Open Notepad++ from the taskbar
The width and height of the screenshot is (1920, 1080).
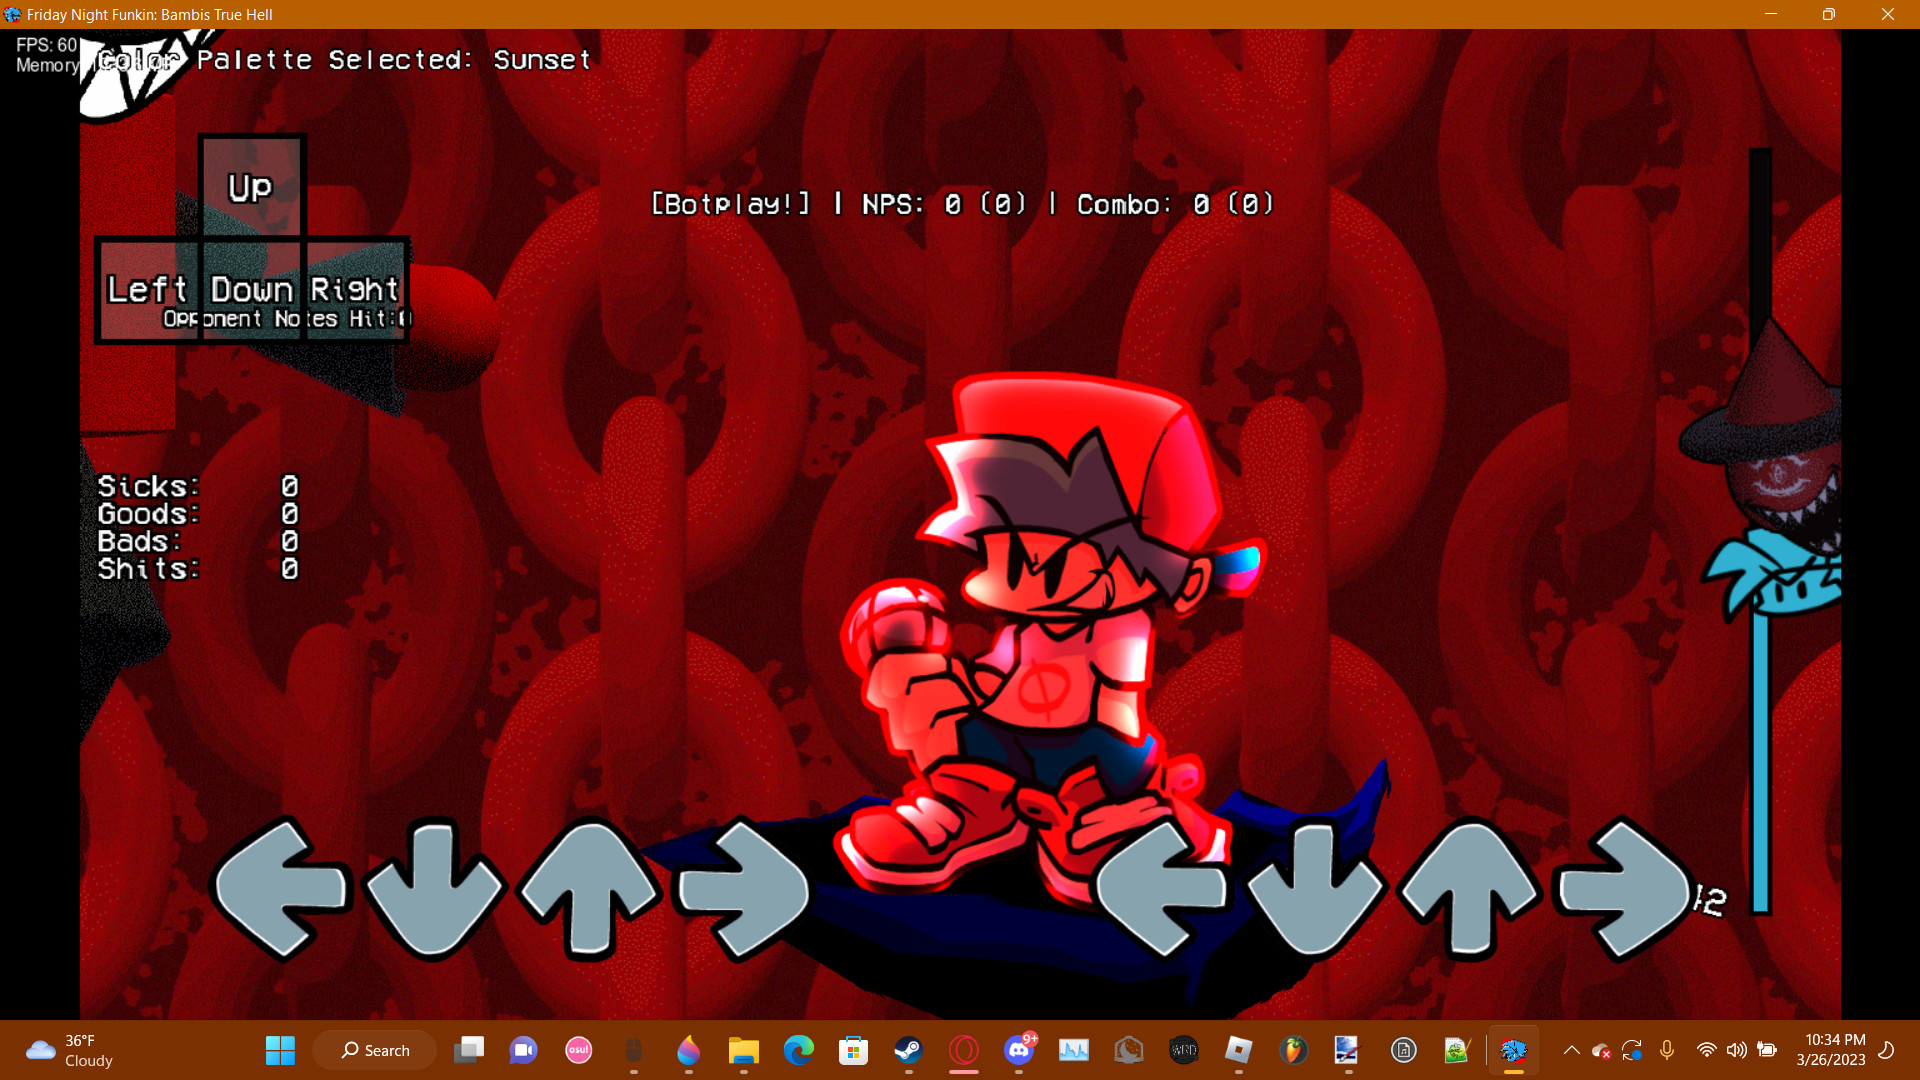point(1457,1050)
